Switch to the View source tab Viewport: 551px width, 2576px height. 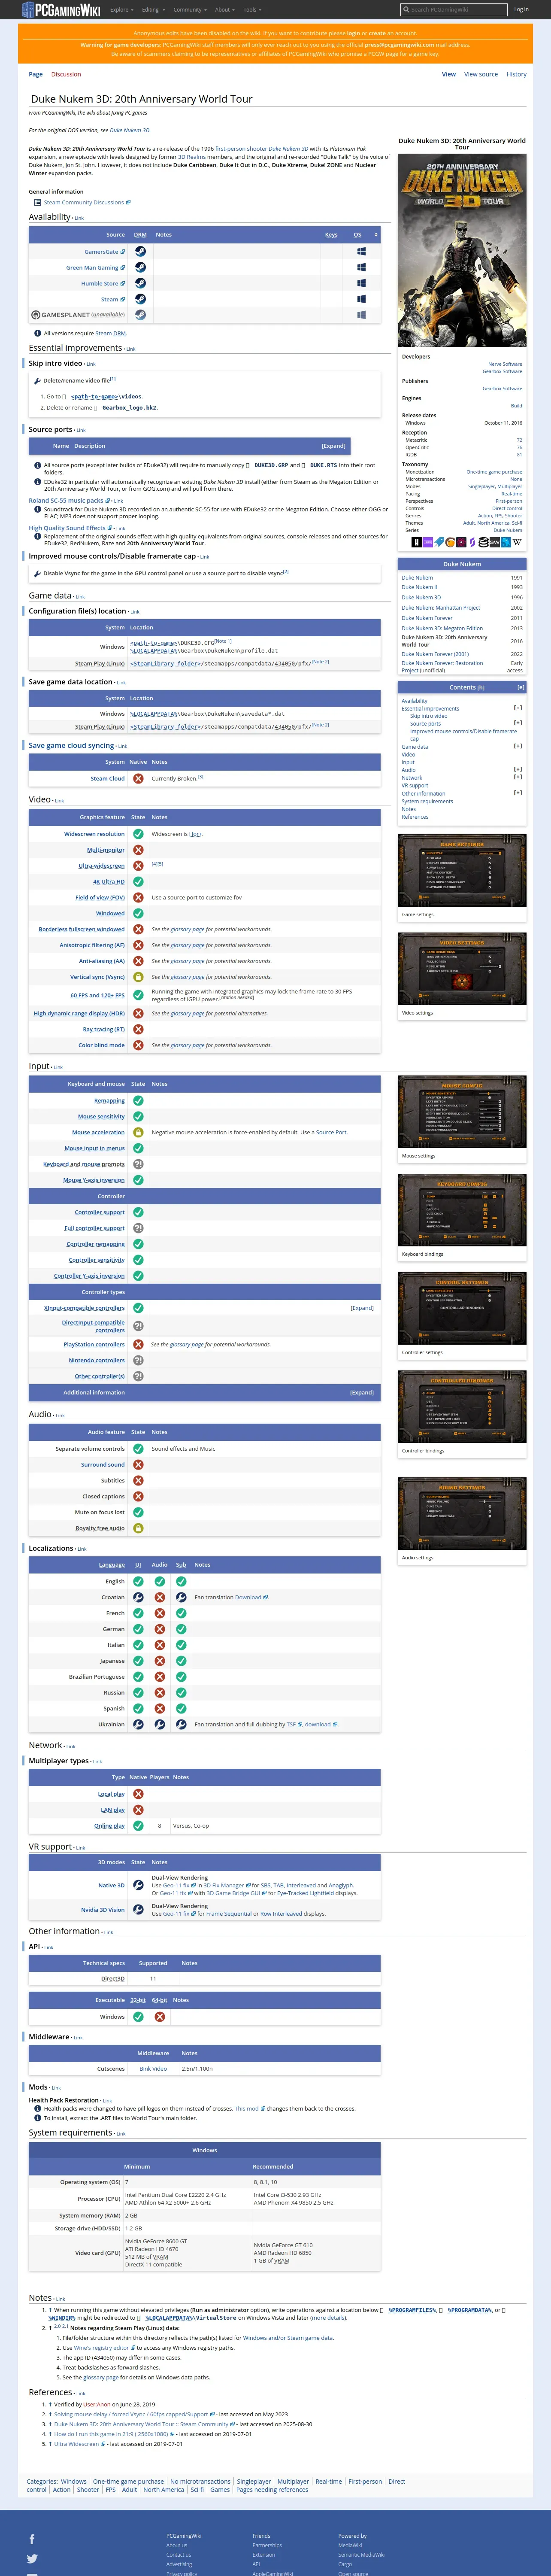coord(480,74)
